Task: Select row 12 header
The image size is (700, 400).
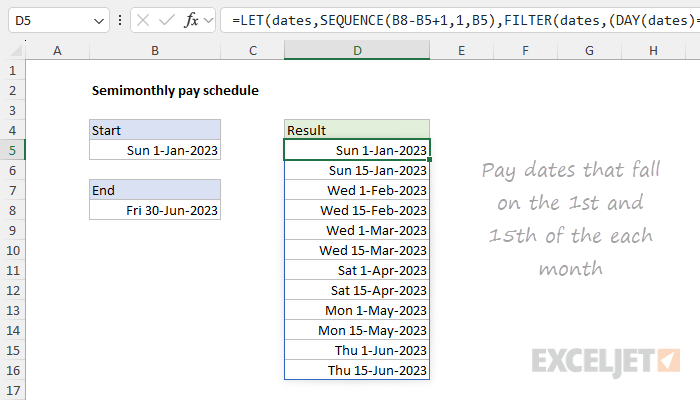Action: [12, 291]
